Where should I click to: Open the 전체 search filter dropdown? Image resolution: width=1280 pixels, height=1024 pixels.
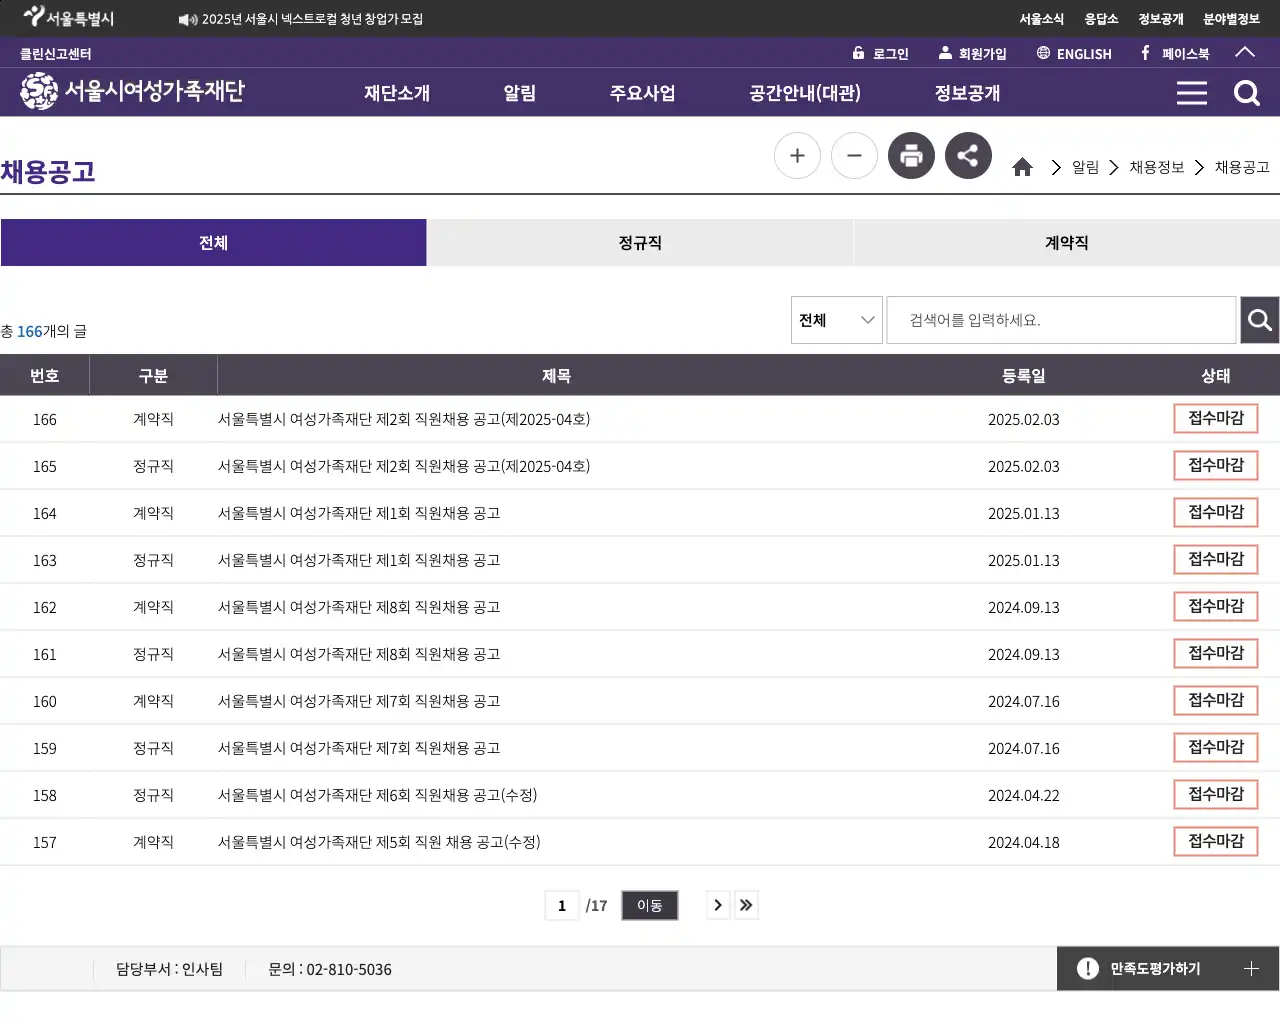[836, 320]
